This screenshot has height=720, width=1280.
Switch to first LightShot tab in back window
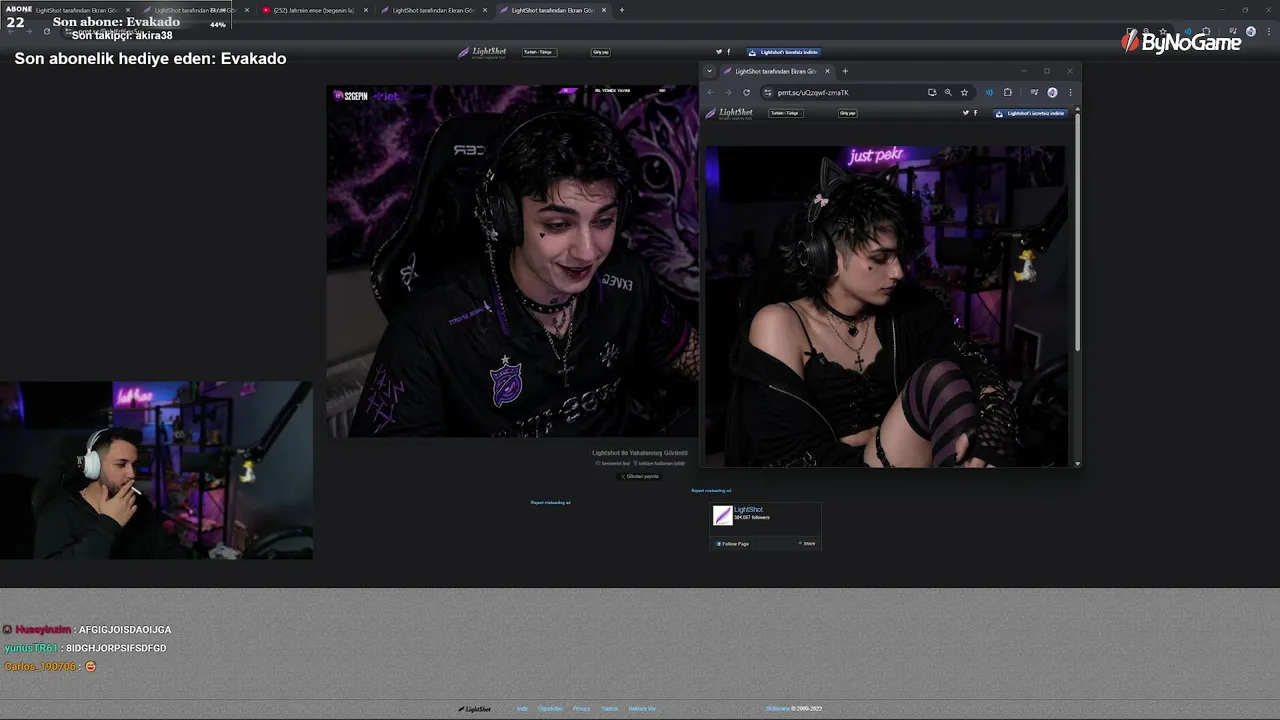coord(77,10)
